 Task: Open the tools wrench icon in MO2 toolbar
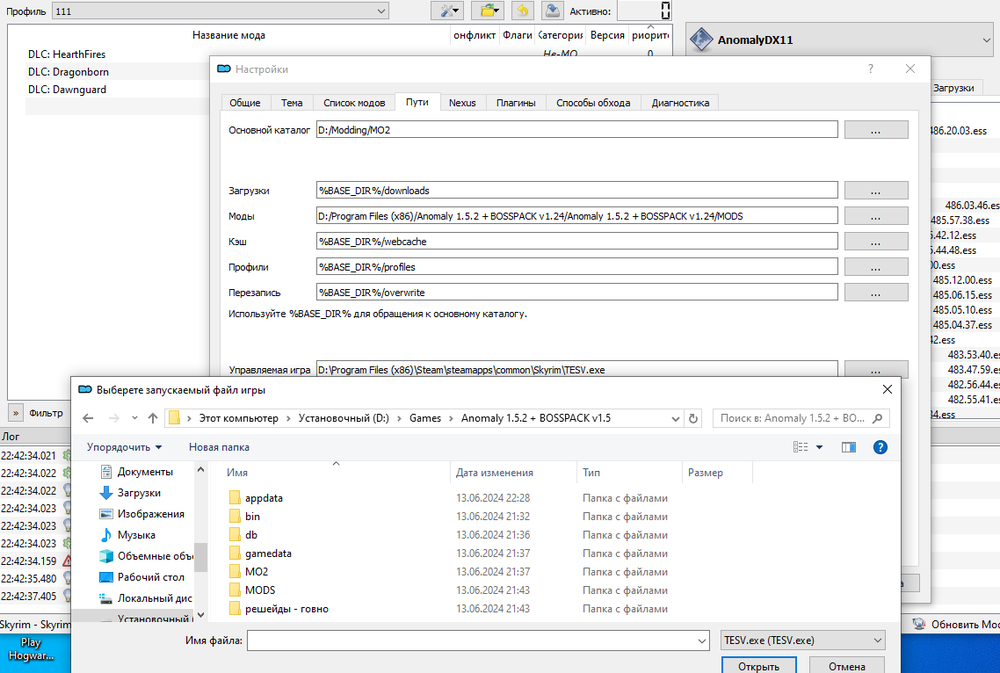447,10
